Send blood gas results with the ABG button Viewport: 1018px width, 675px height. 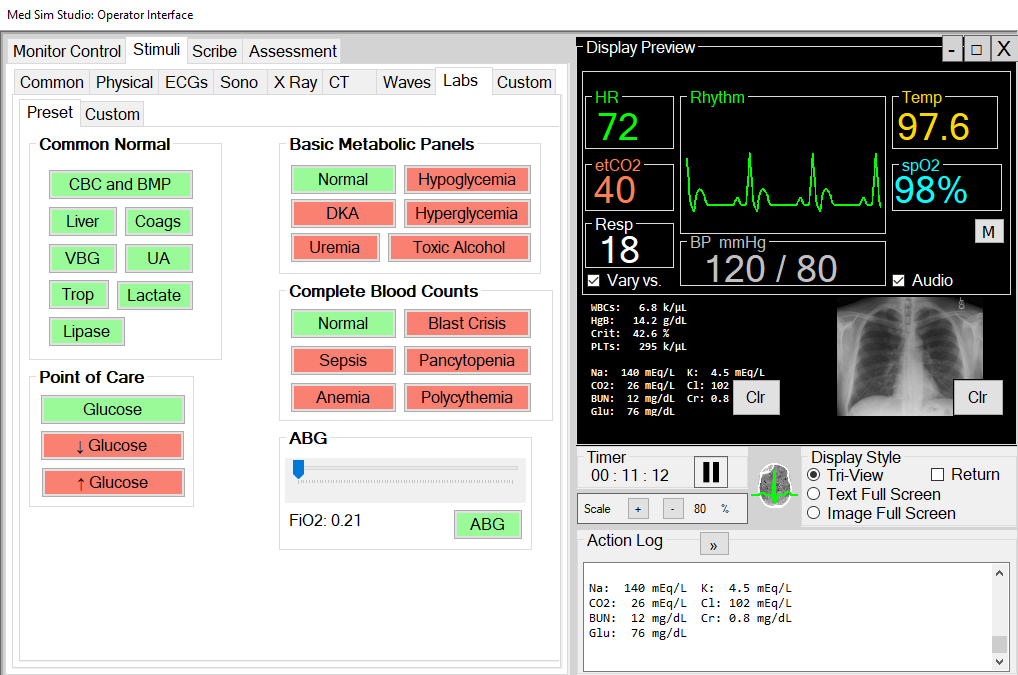point(487,524)
